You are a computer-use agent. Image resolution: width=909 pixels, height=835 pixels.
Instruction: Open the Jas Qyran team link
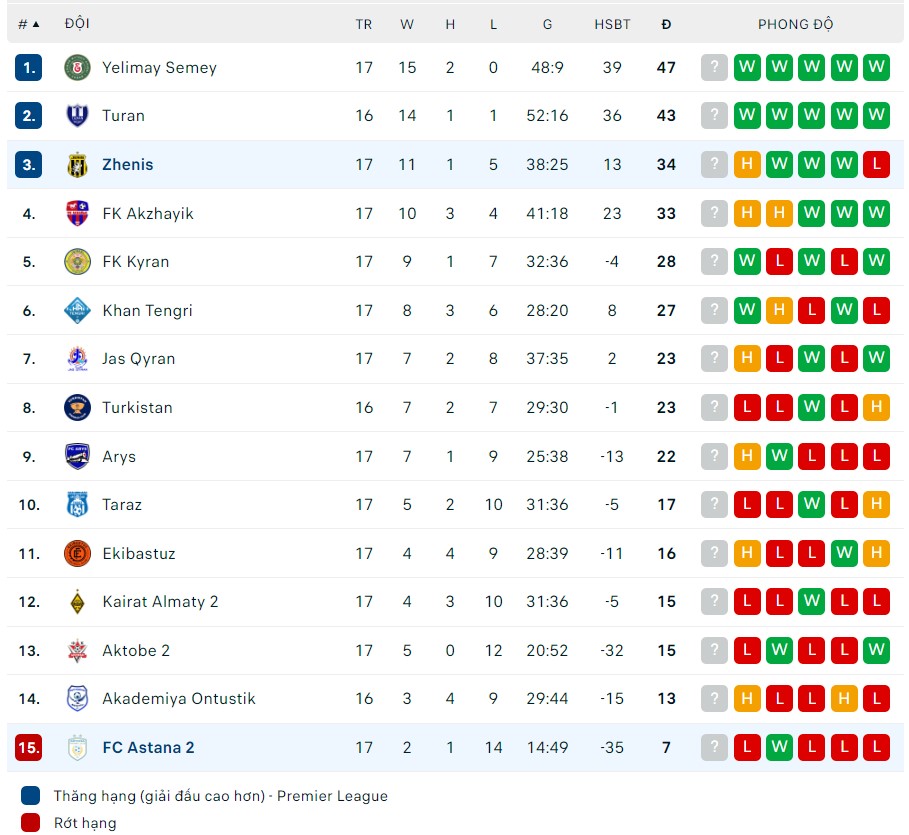click(x=138, y=359)
